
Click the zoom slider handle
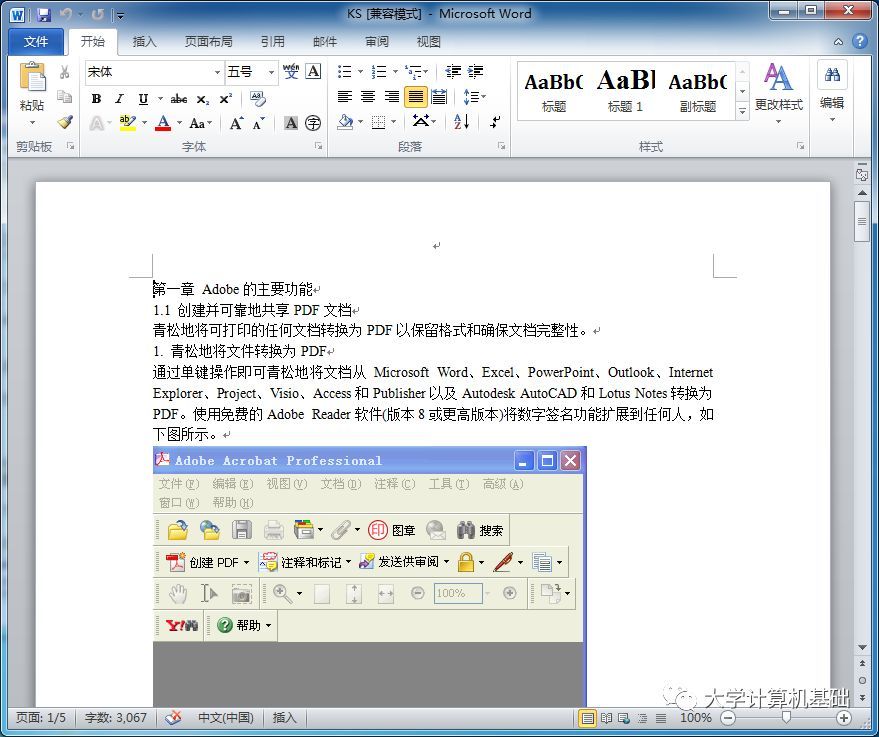point(787,717)
